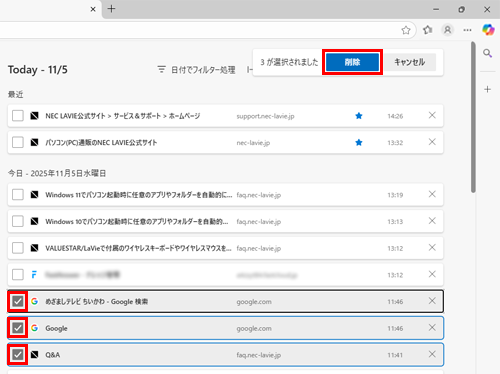500x374 pixels.
Task: Check the VALUESTAR/LaVie history row checkbox
Action: 18,248
